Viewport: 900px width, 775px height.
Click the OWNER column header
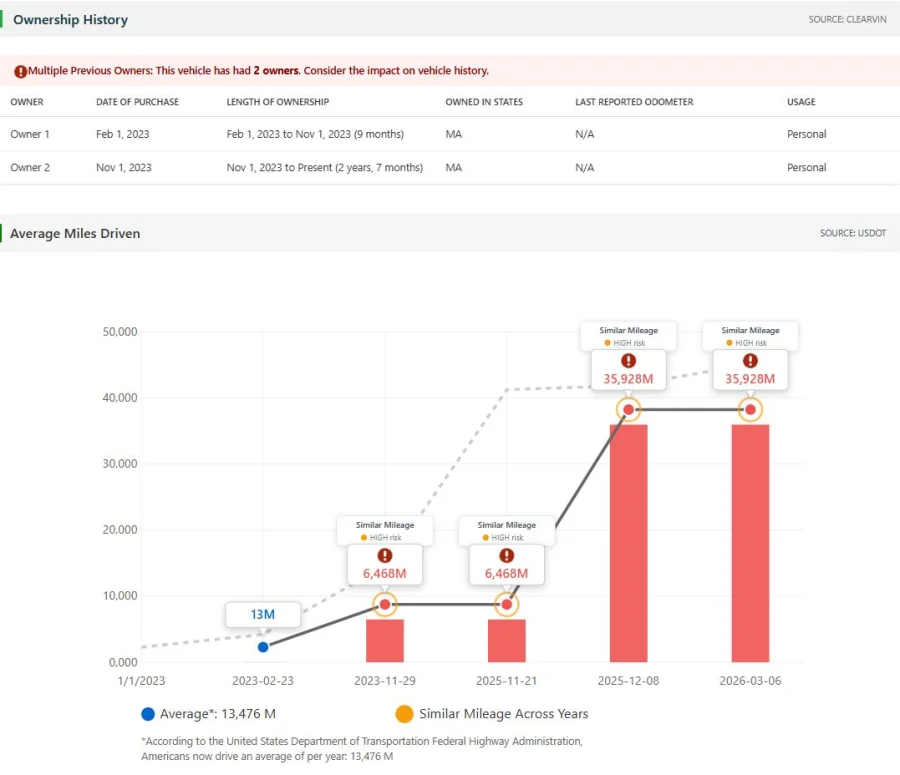coord(26,102)
